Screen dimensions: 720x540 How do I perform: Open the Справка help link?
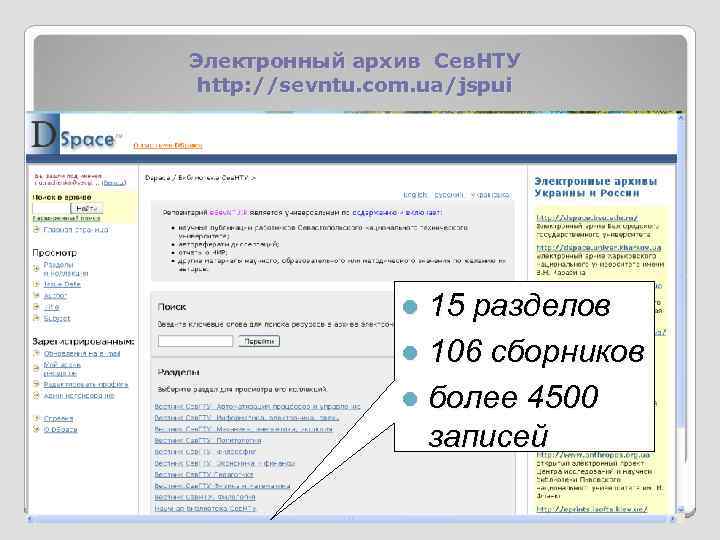coord(58,418)
